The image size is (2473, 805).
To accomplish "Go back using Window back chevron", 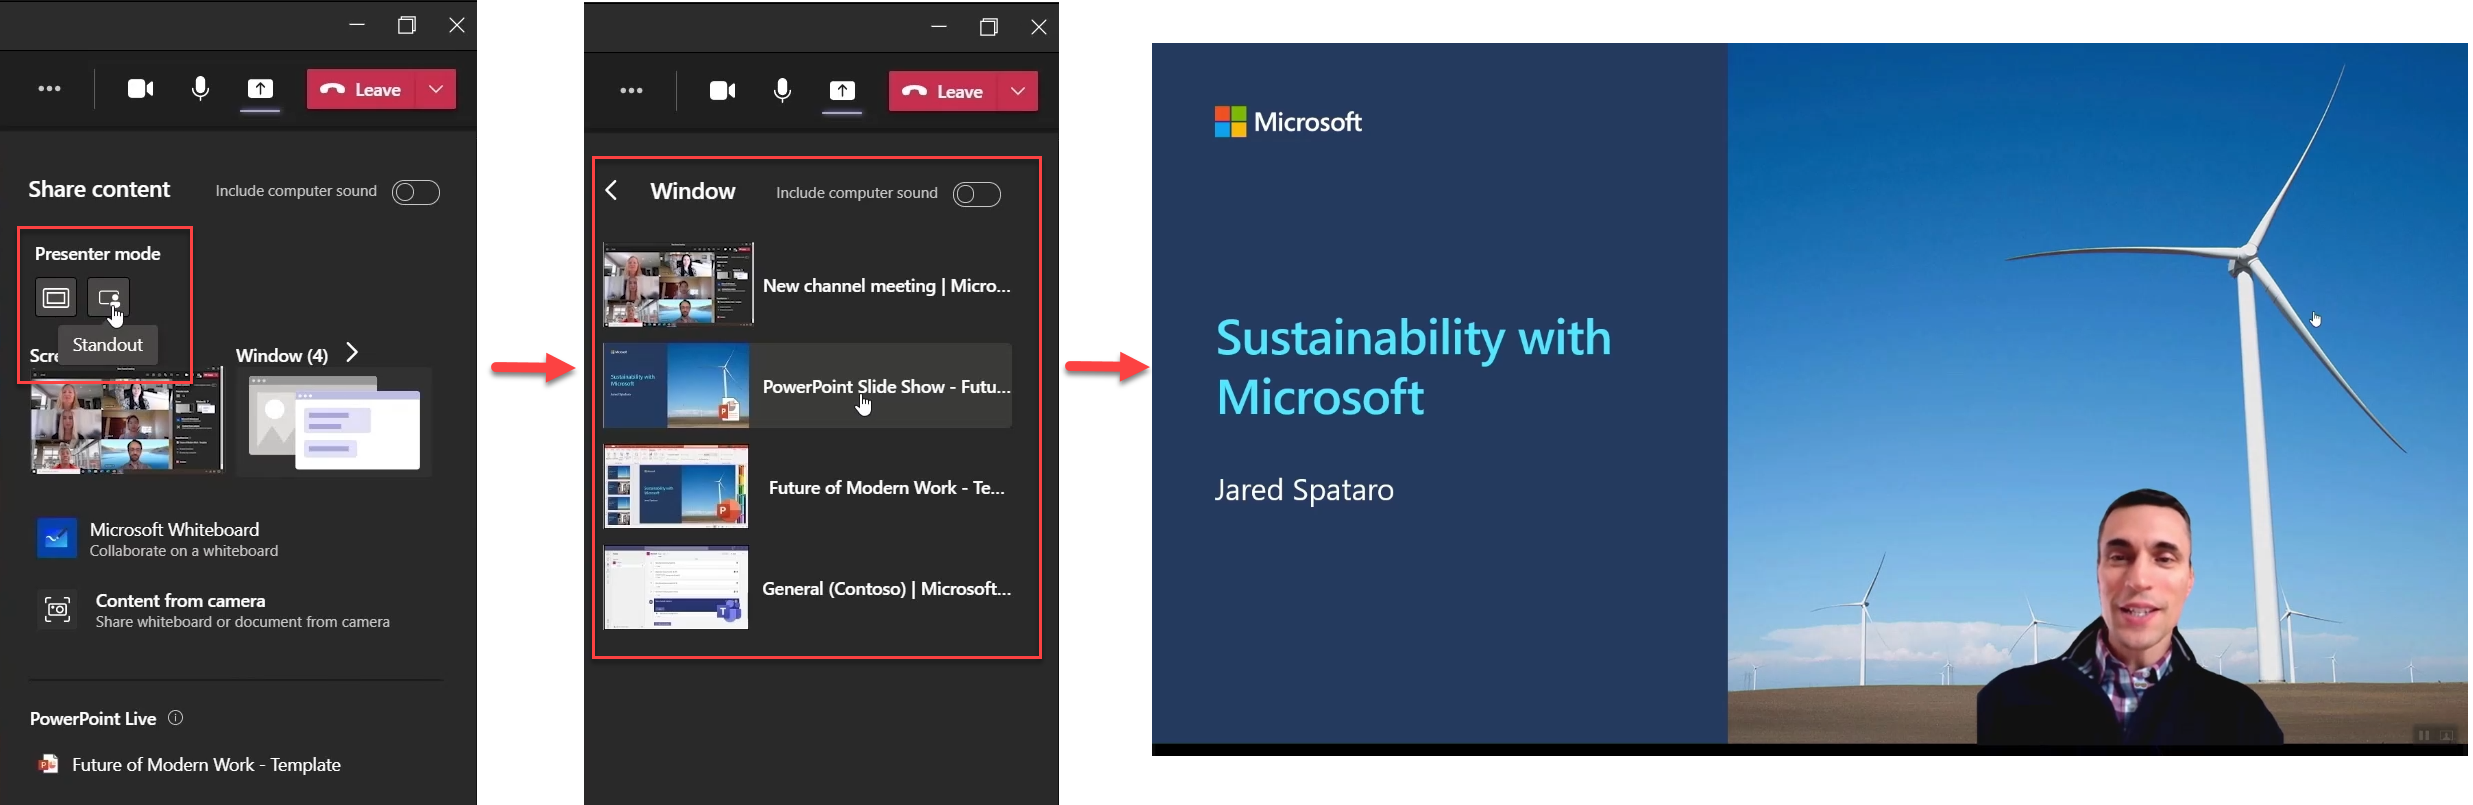I will tap(612, 191).
